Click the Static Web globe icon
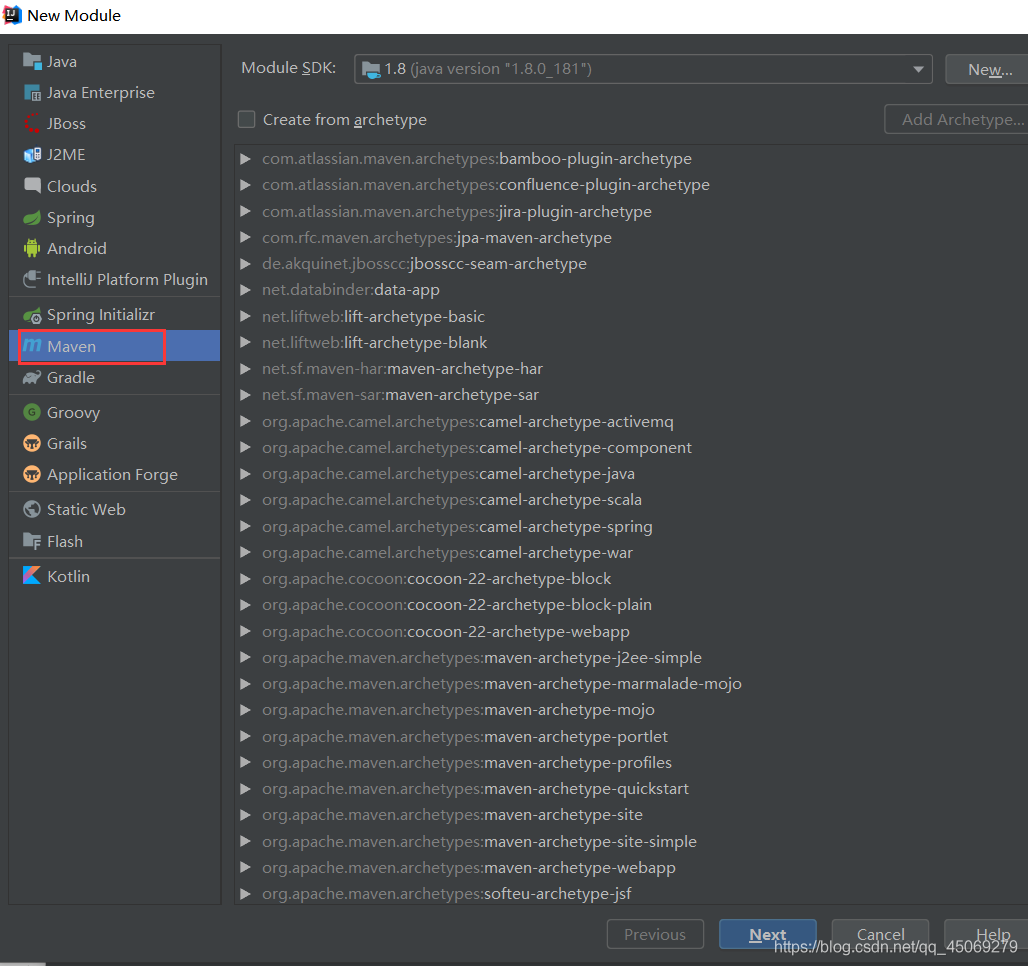Image resolution: width=1028 pixels, height=966 pixels. pyautogui.click(x=32, y=509)
